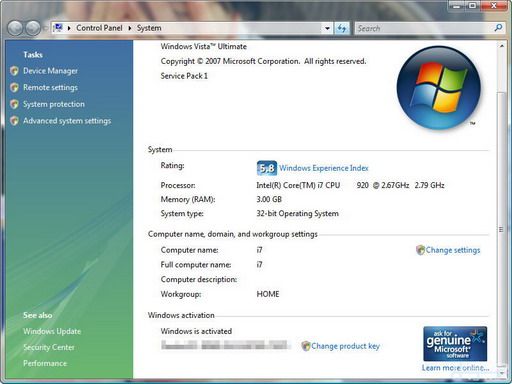This screenshot has width=512, height=384.
Task: Click Windows is activated text
Action: click(196, 331)
